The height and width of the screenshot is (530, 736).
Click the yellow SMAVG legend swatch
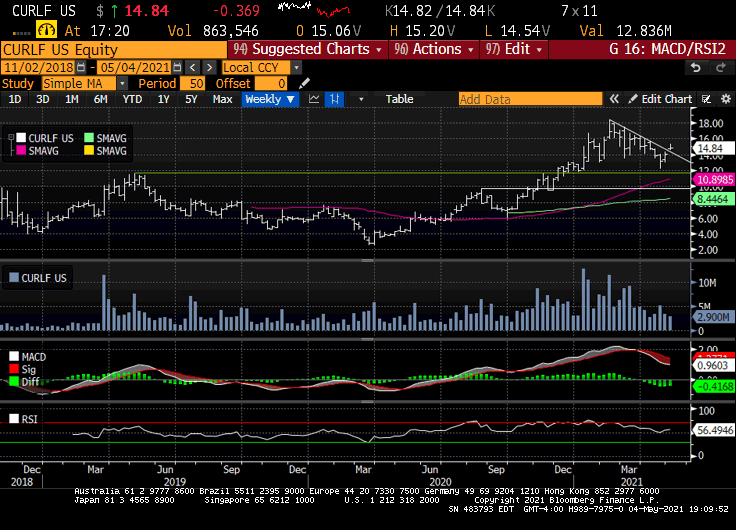(89, 151)
